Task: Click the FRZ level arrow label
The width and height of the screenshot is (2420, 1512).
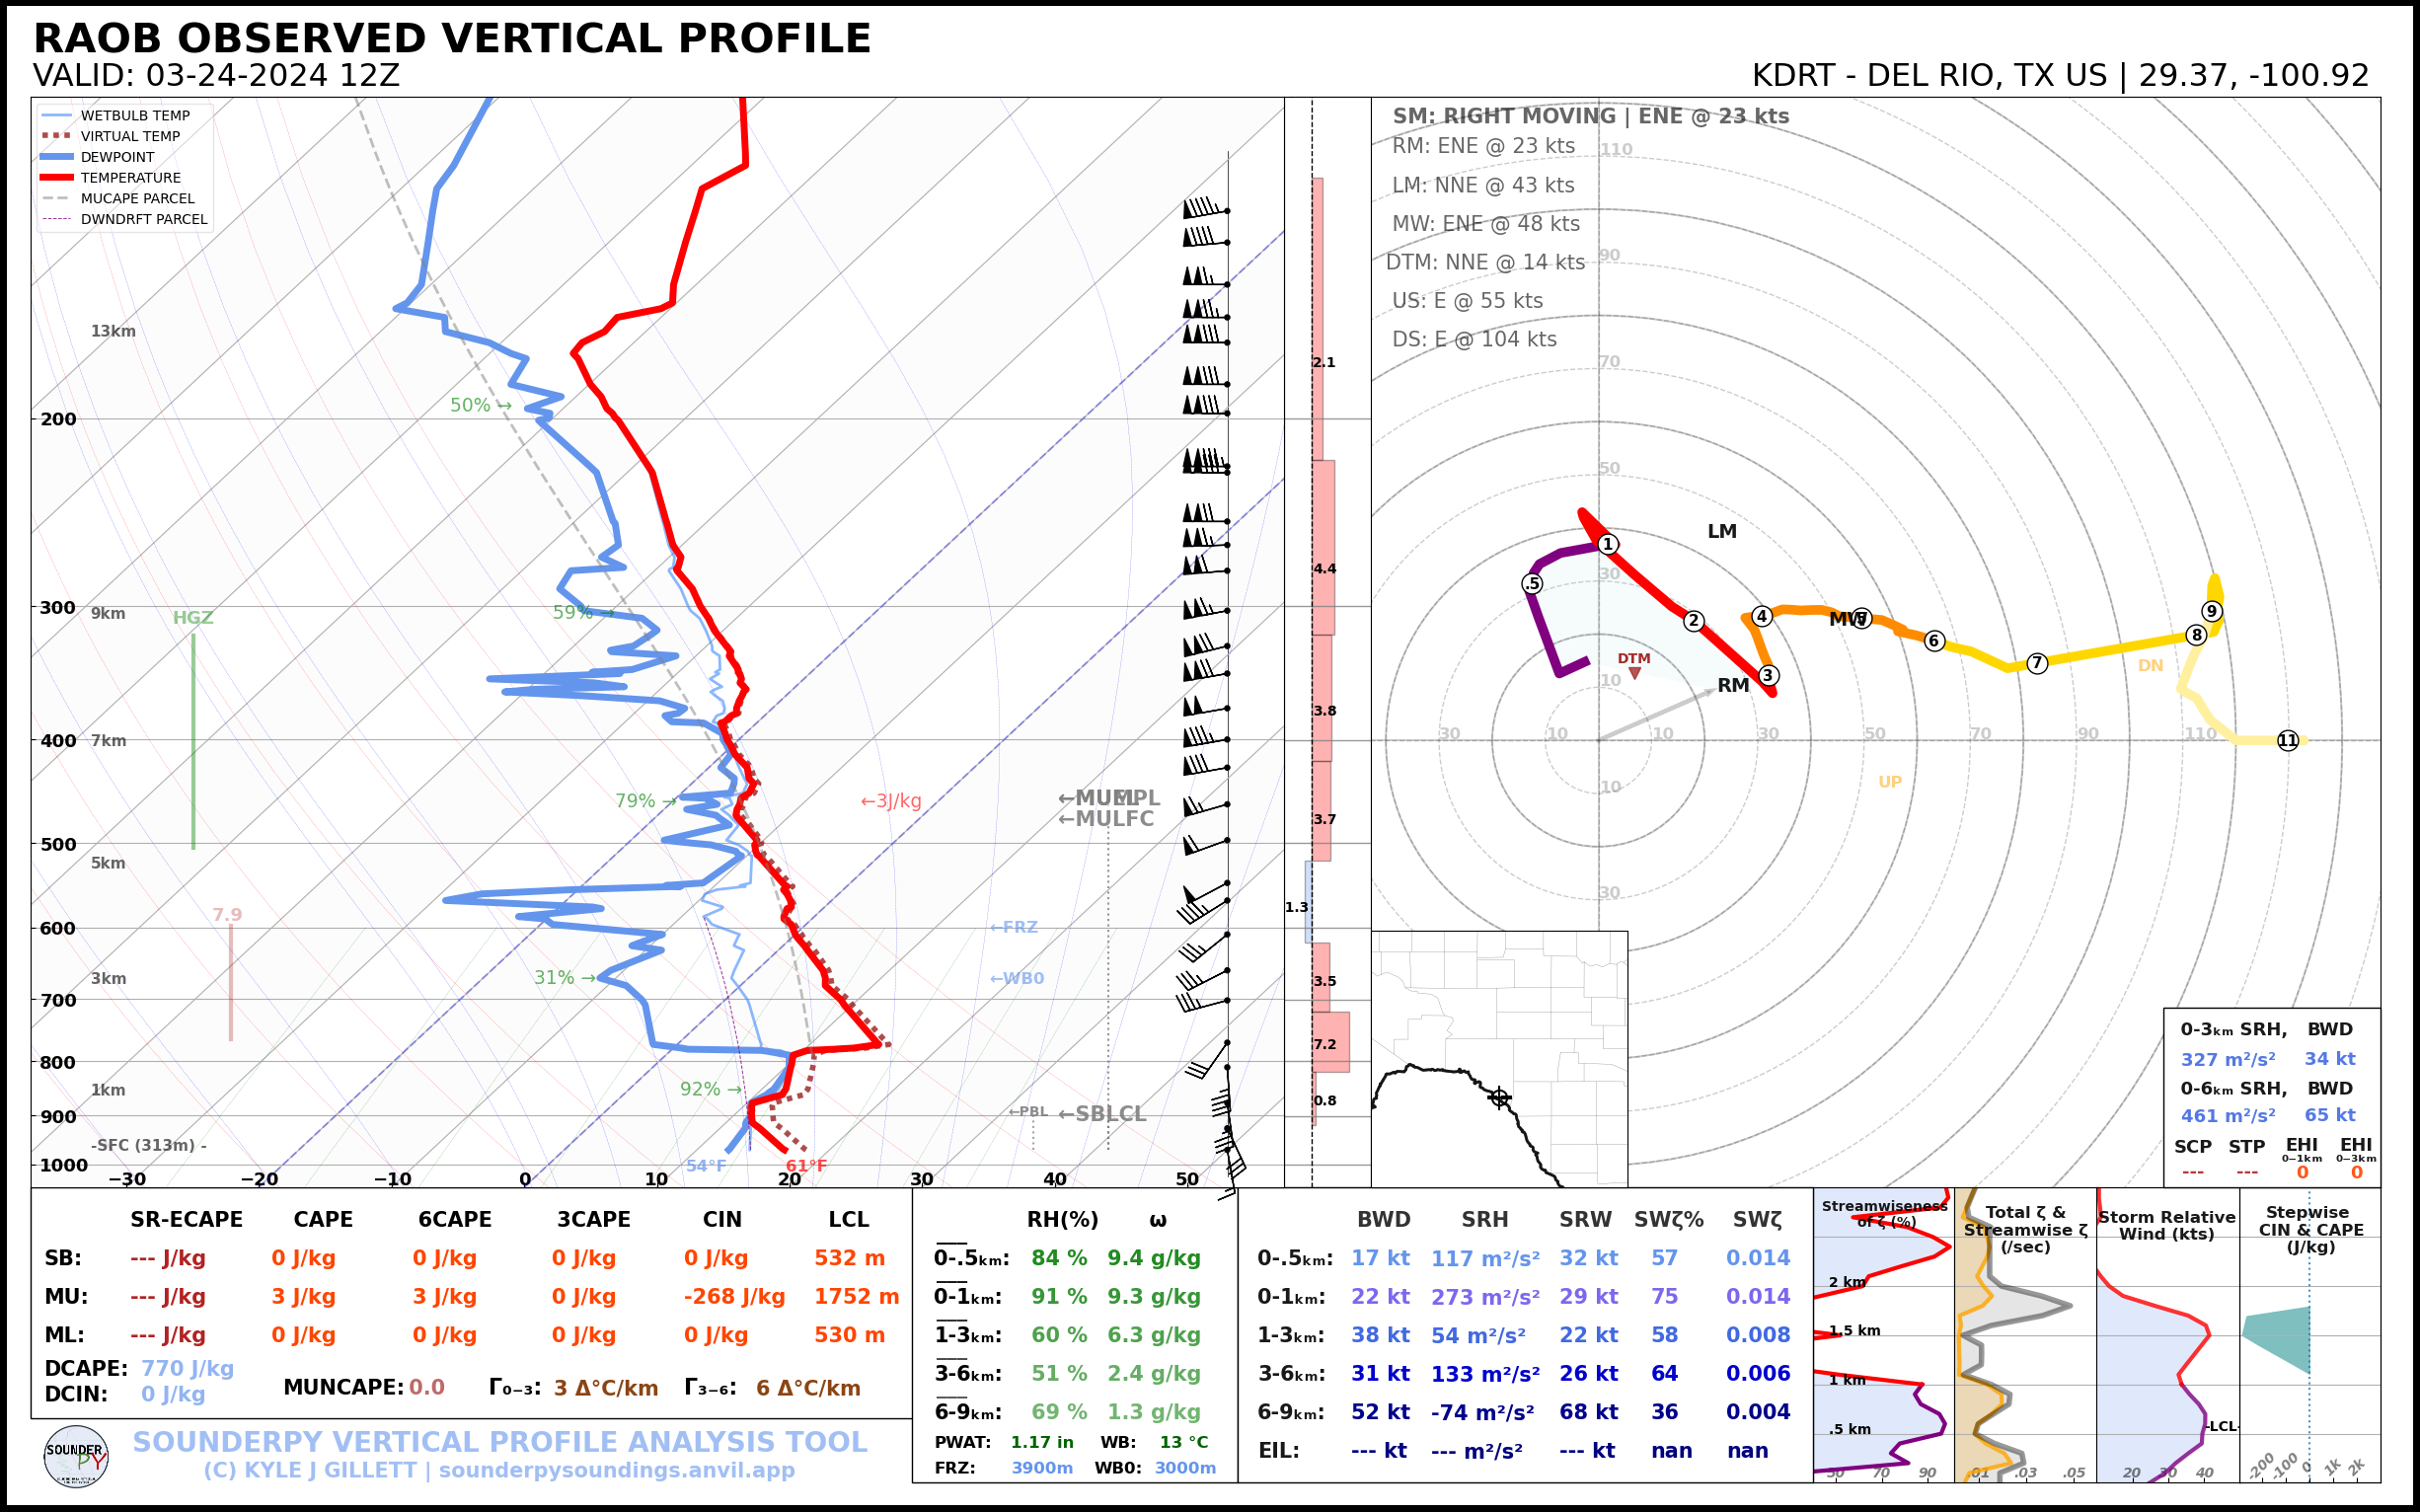Action: [x=1014, y=927]
